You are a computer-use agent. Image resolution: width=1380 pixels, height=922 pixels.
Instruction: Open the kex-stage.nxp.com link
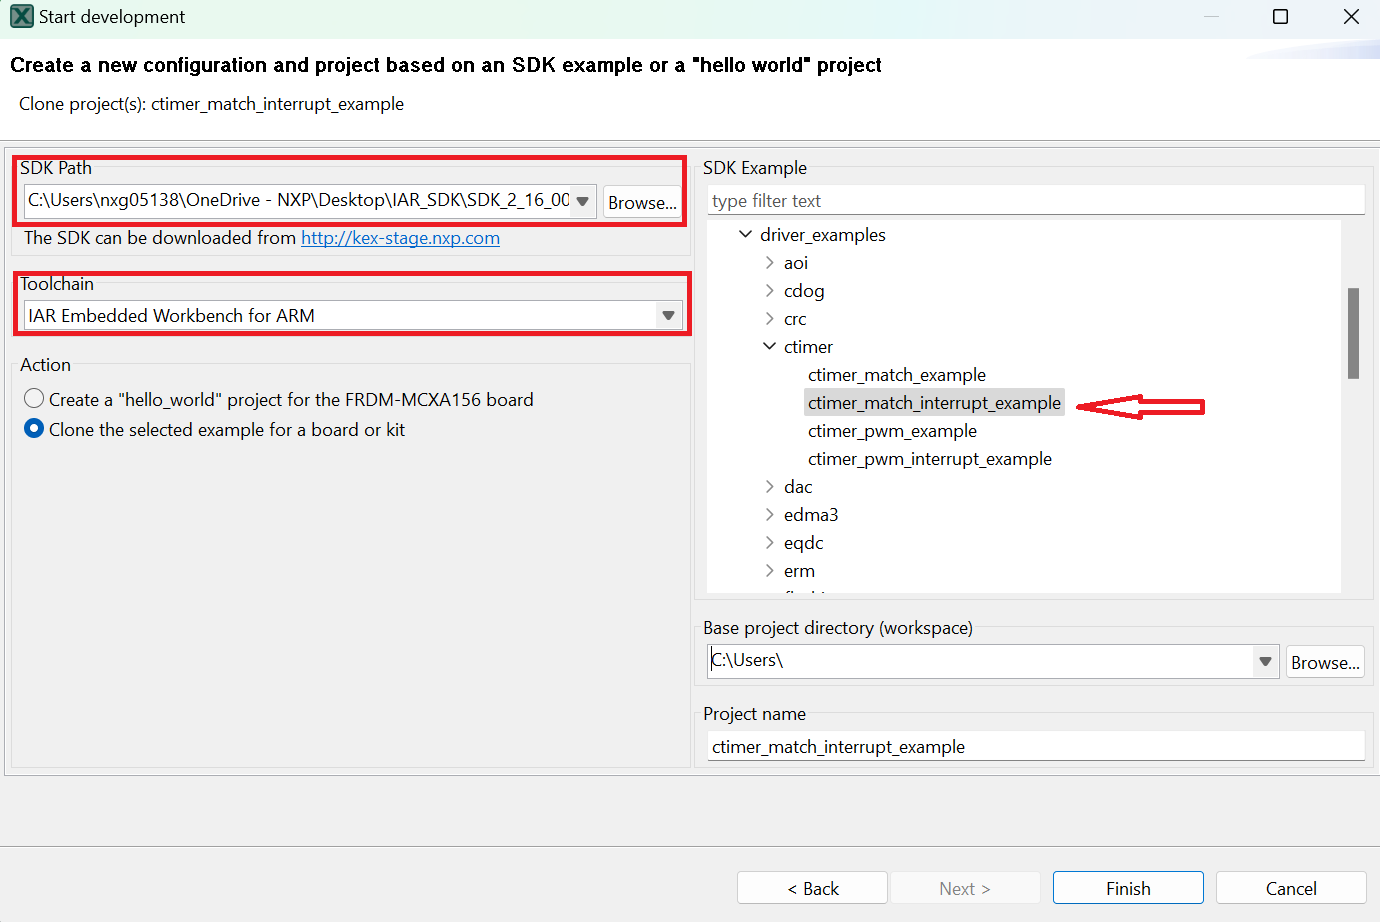coord(400,238)
